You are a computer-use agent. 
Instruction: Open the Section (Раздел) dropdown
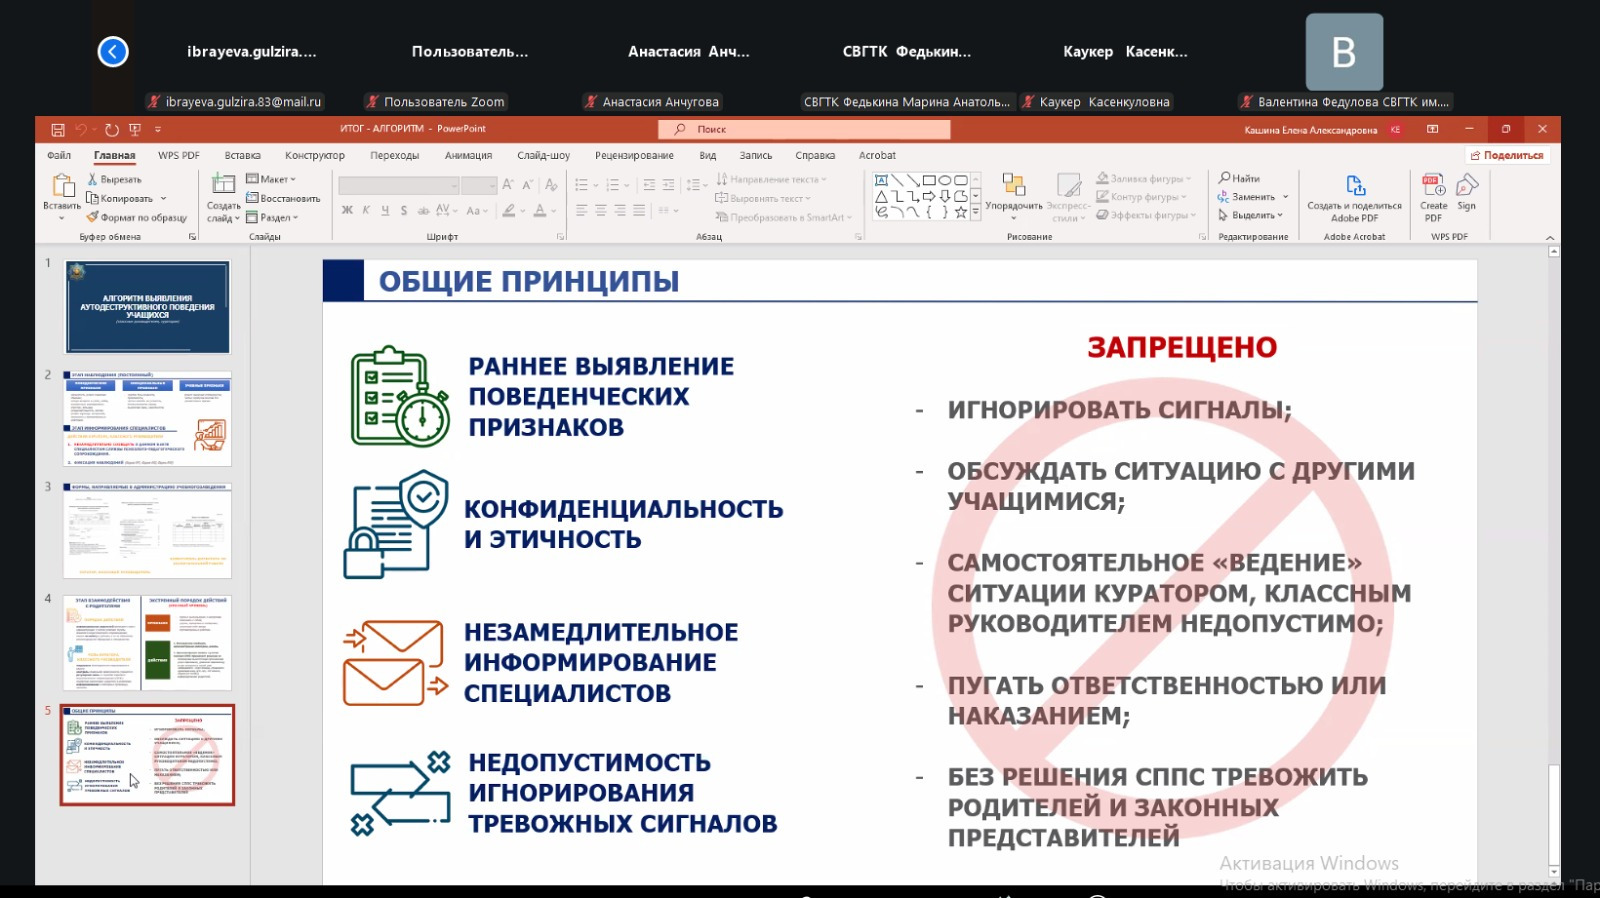point(296,218)
